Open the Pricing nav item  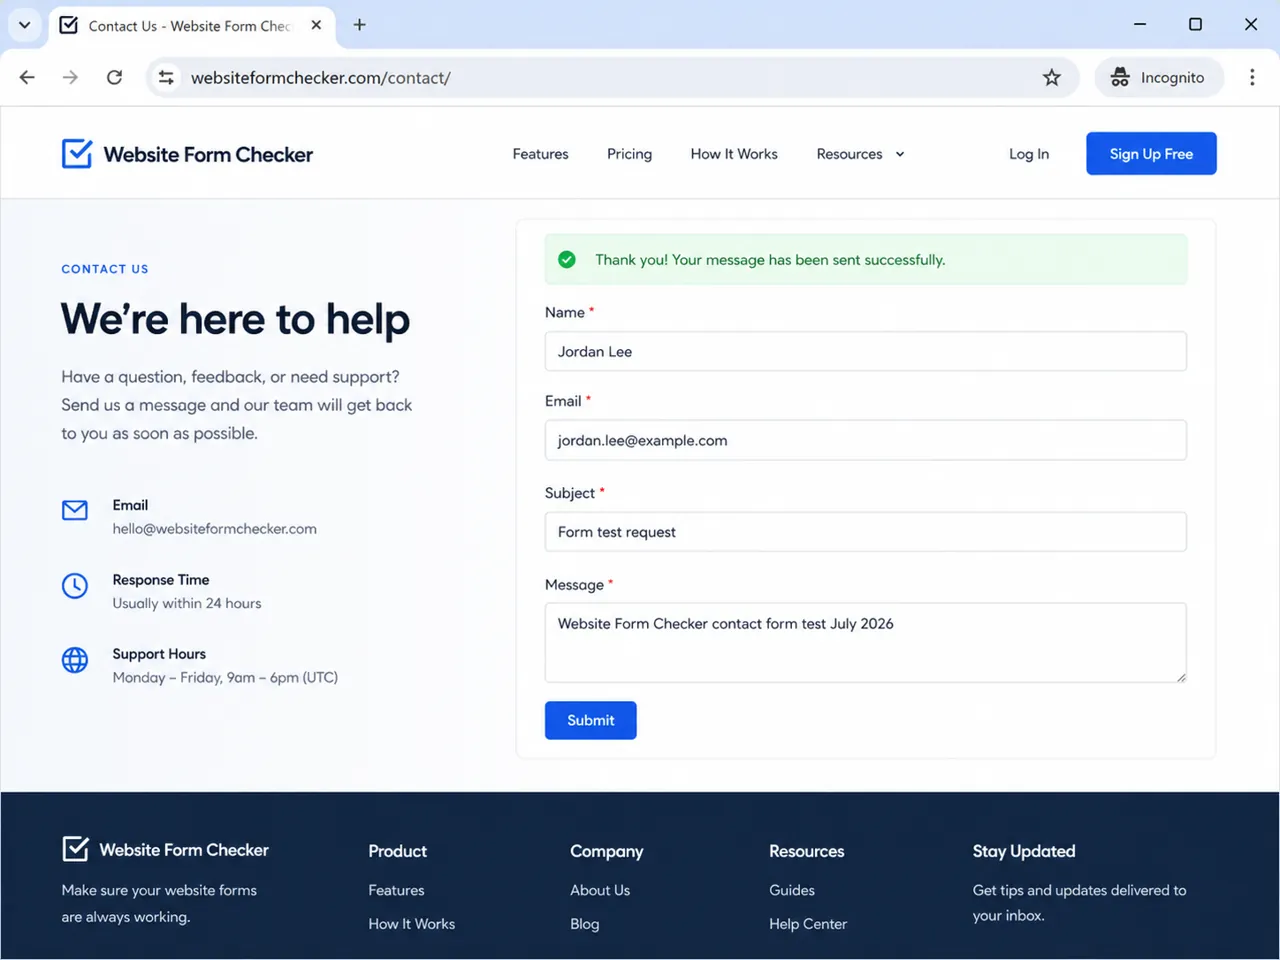tap(629, 154)
